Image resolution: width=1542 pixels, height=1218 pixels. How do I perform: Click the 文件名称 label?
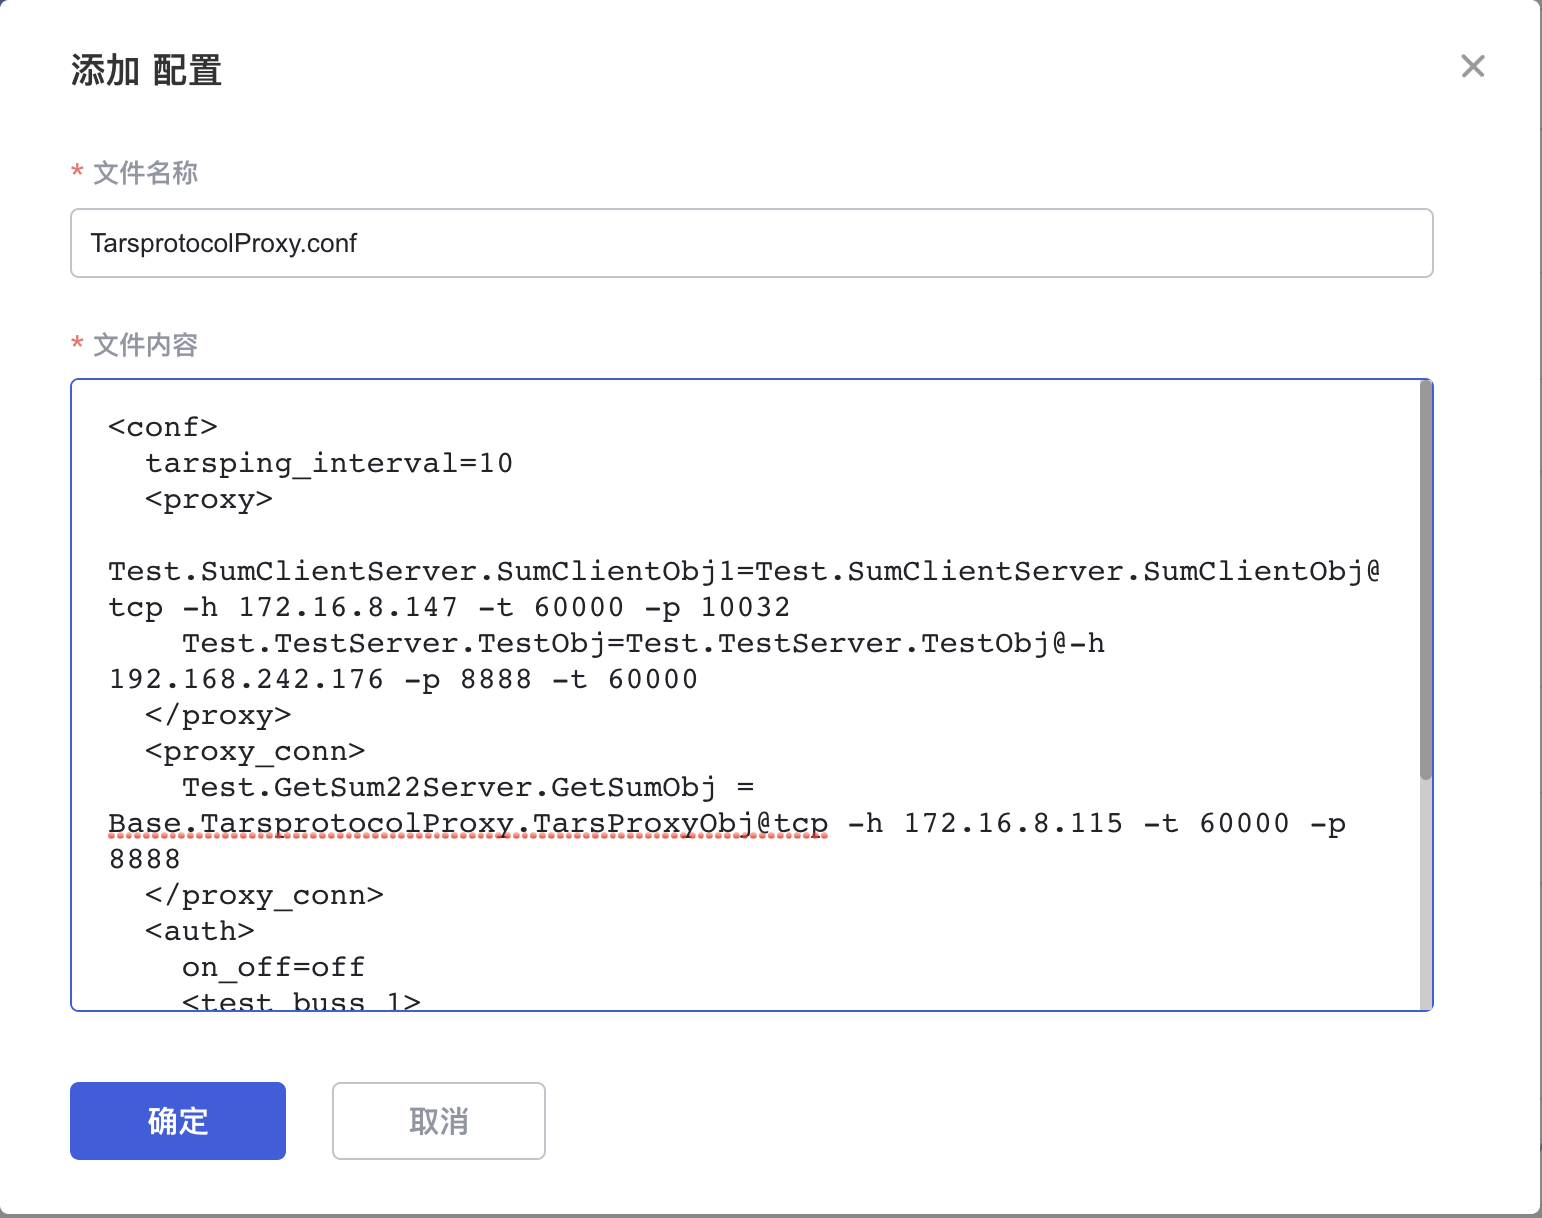click(145, 173)
